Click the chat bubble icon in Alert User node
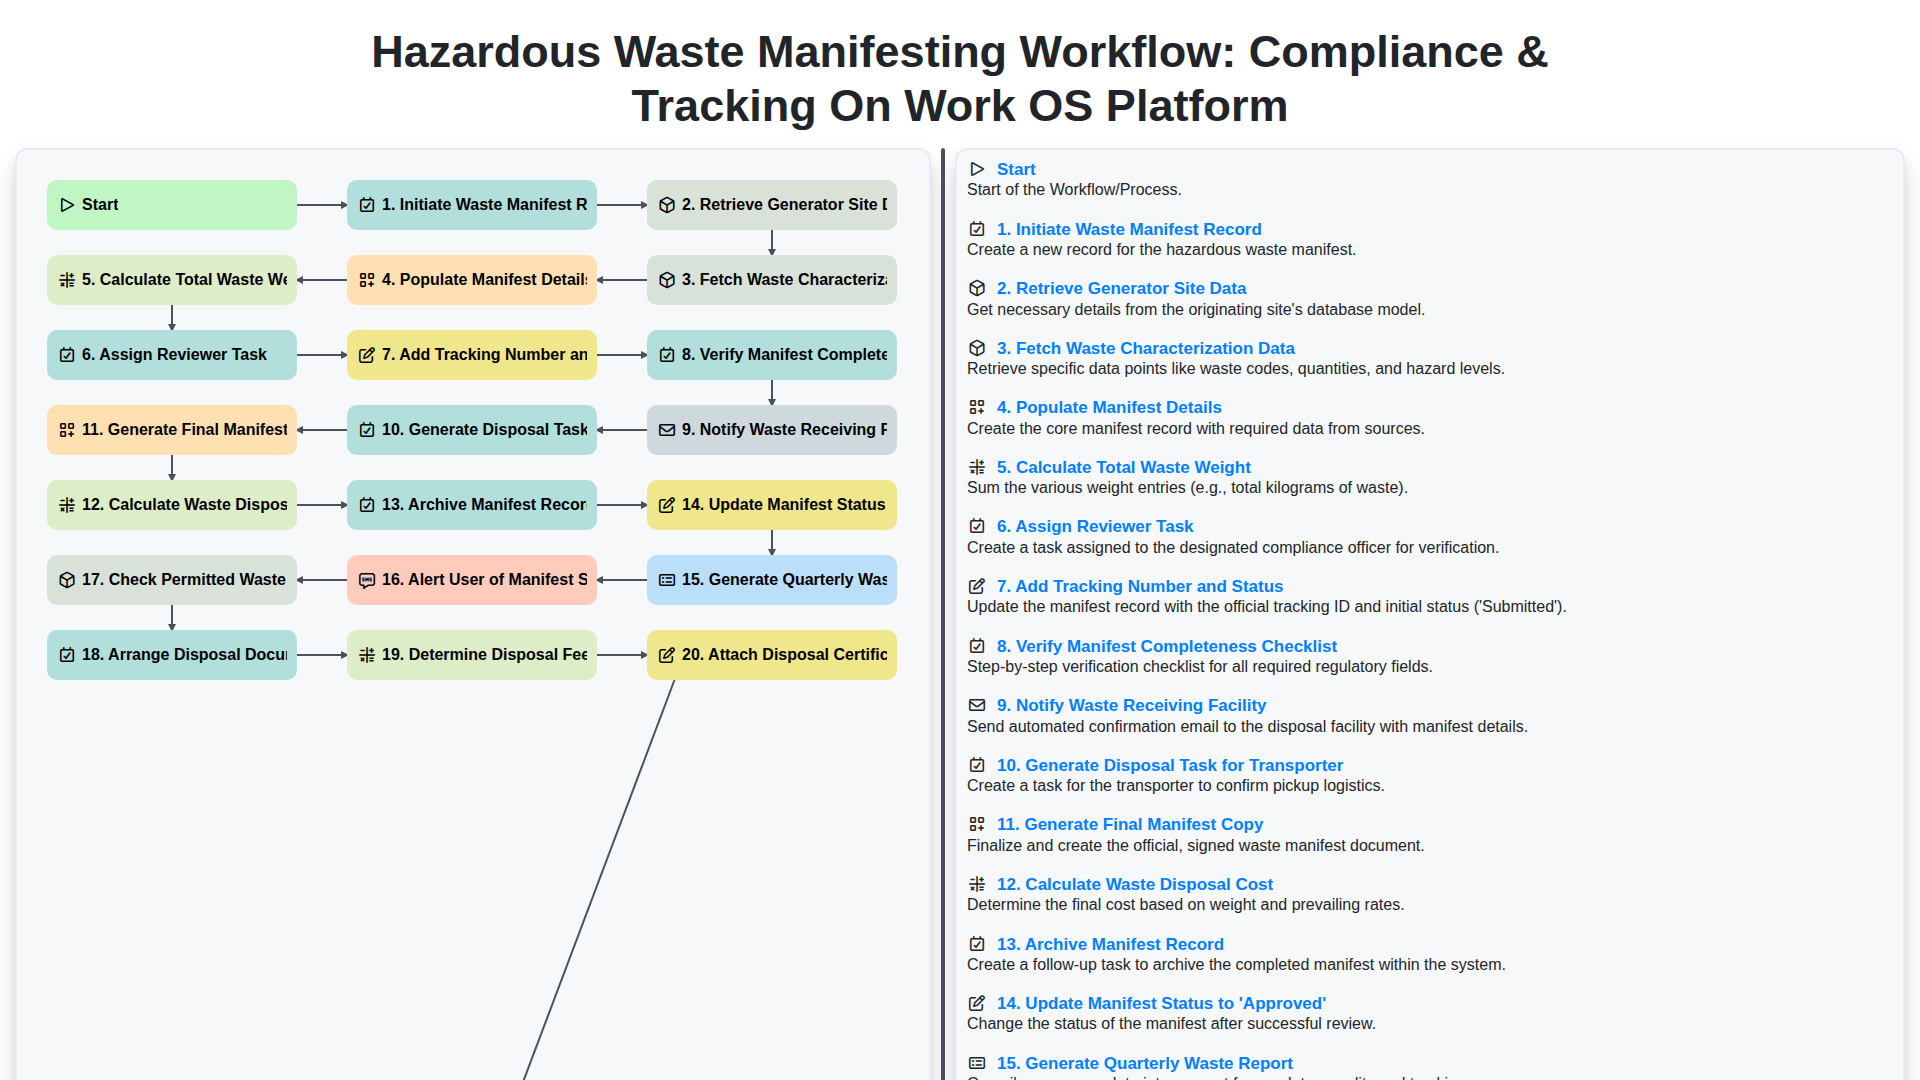1920x1080 pixels. tap(367, 580)
